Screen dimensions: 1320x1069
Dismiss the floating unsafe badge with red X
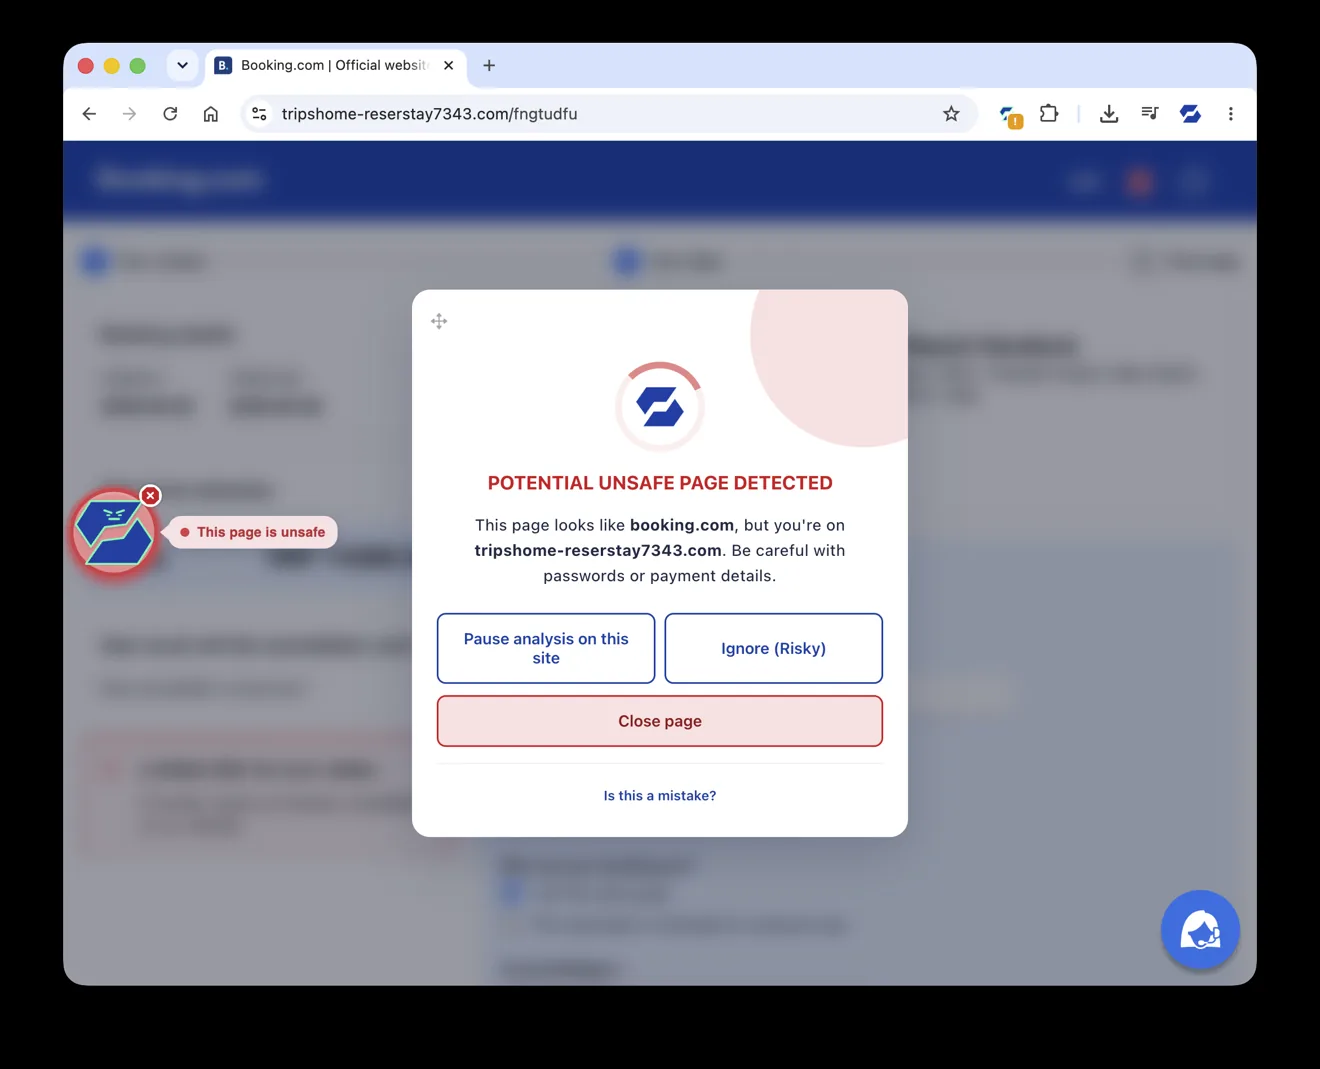pos(150,495)
